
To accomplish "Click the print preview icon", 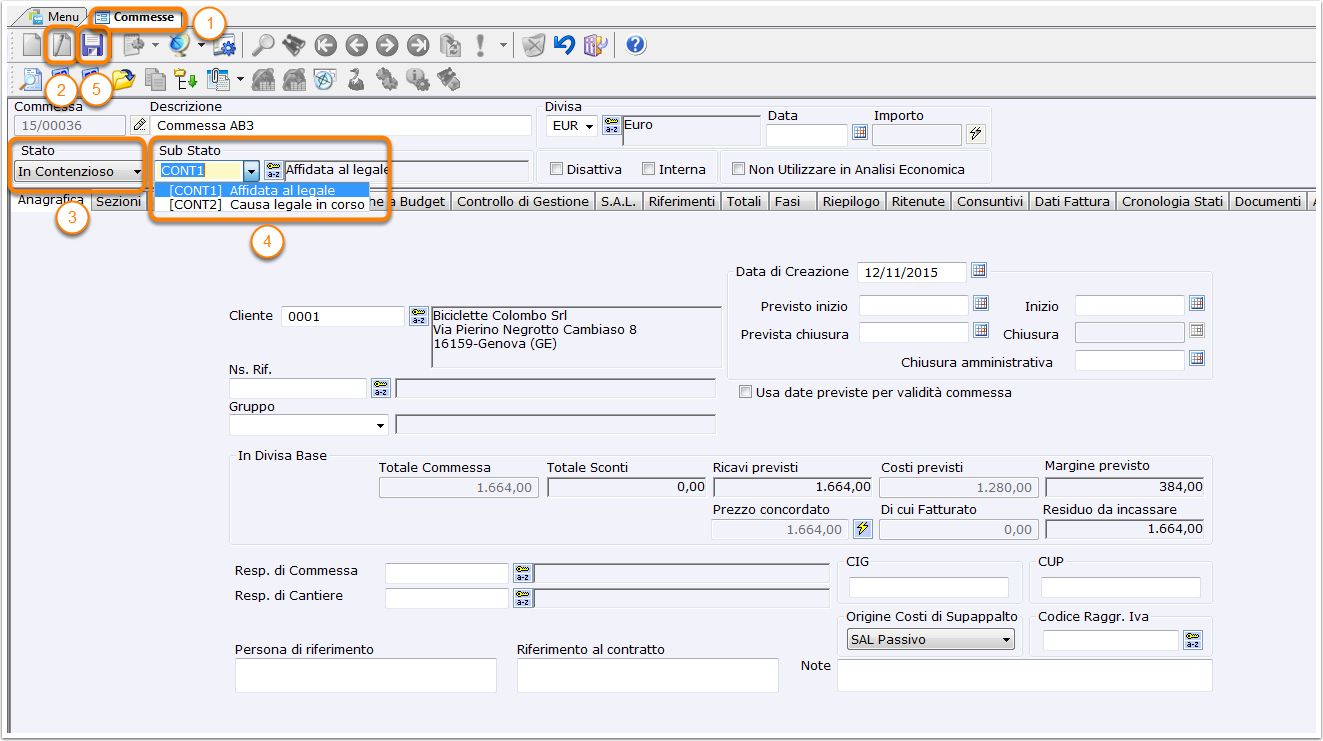I will point(32,80).
